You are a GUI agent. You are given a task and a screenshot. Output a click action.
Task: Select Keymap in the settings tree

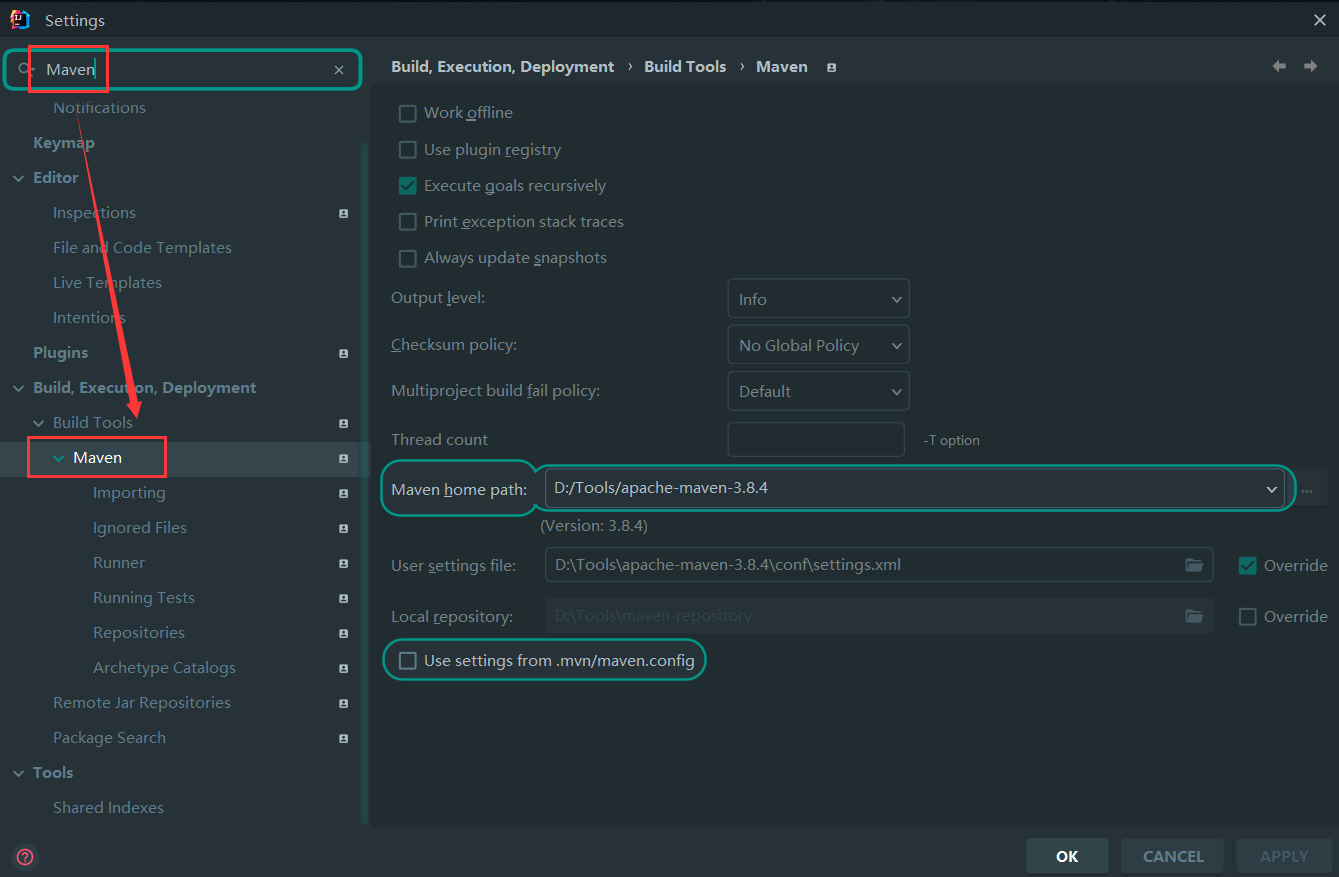[64, 143]
